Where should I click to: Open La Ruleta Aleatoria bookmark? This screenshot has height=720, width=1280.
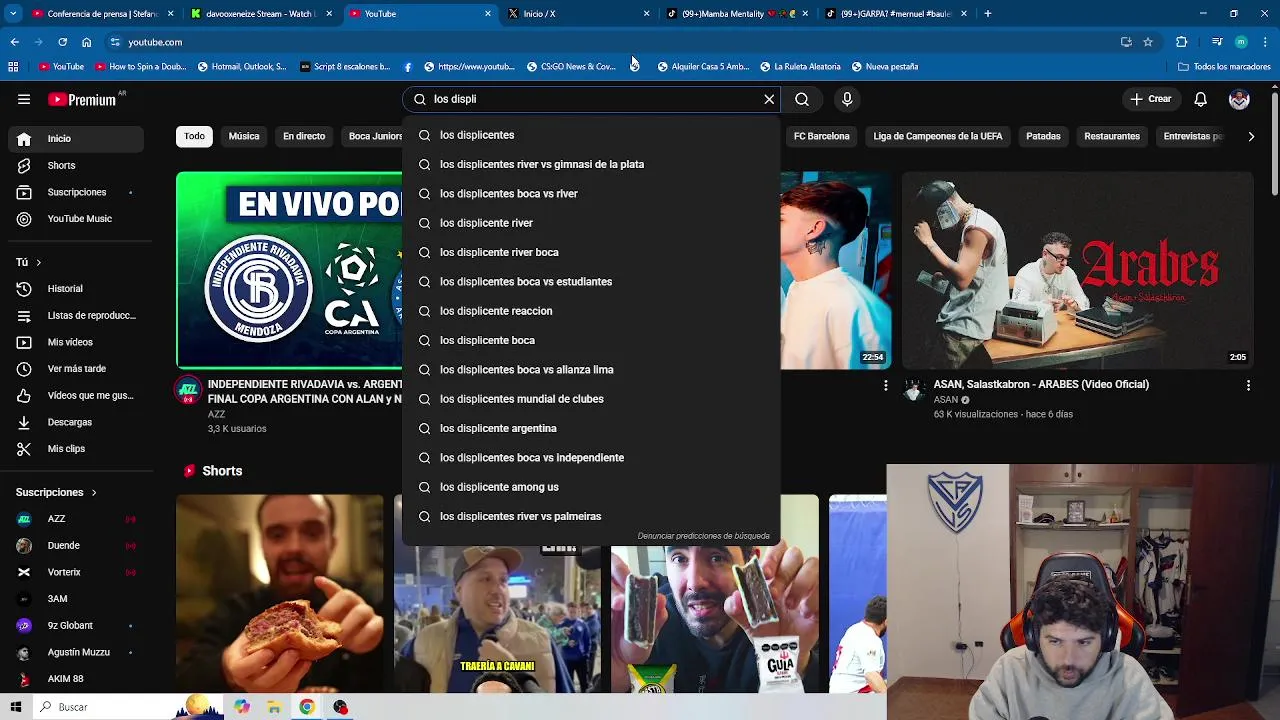800,67
